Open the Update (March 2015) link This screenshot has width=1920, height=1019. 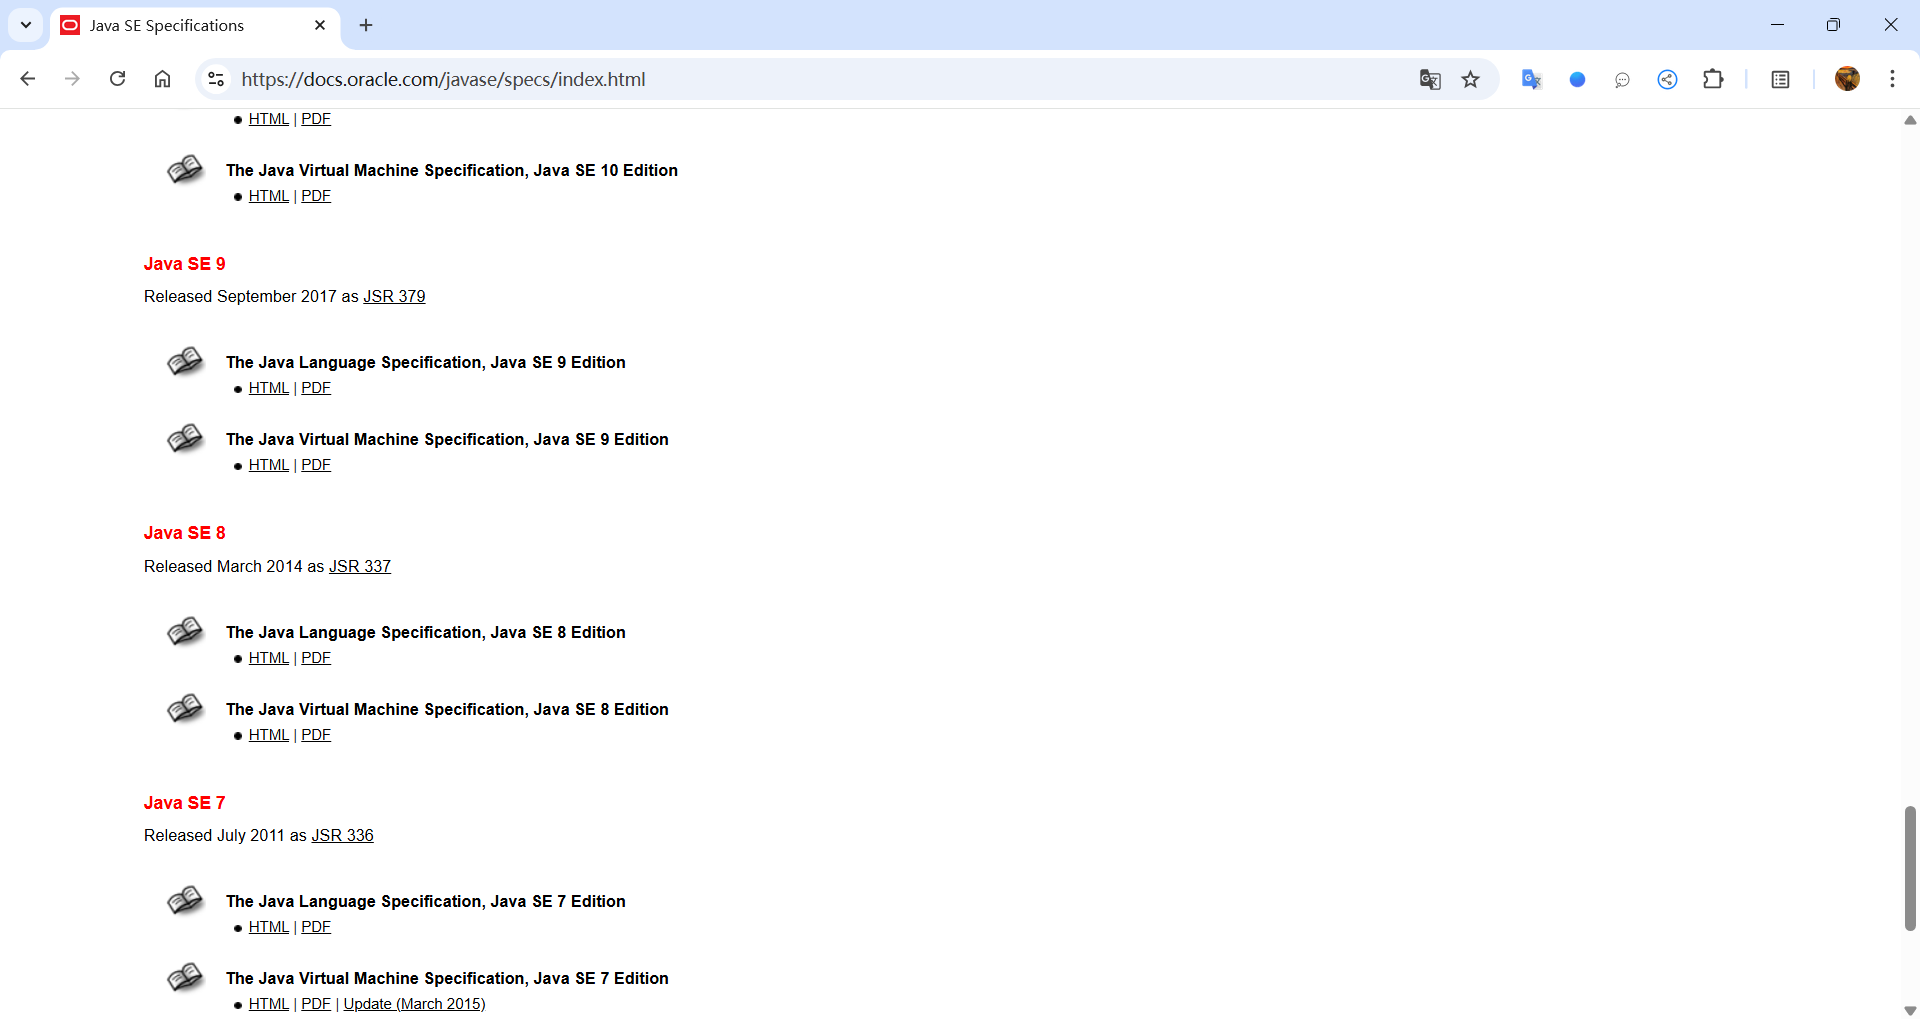(x=414, y=1004)
